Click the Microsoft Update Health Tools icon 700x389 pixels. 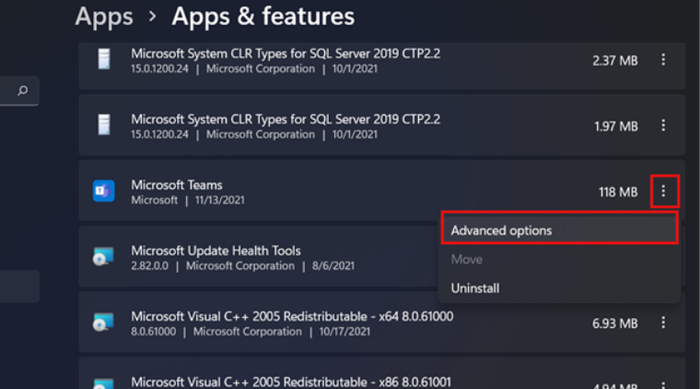[104, 257]
